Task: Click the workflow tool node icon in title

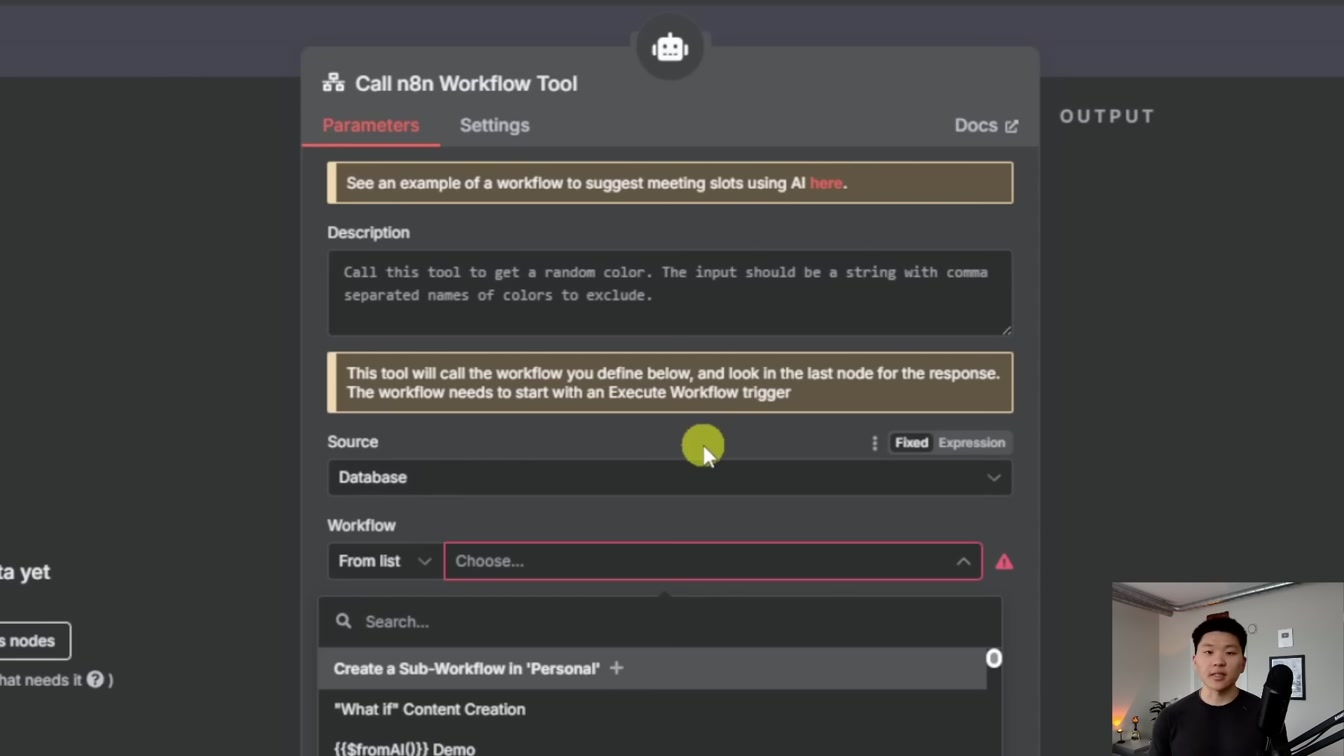Action: [x=333, y=83]
